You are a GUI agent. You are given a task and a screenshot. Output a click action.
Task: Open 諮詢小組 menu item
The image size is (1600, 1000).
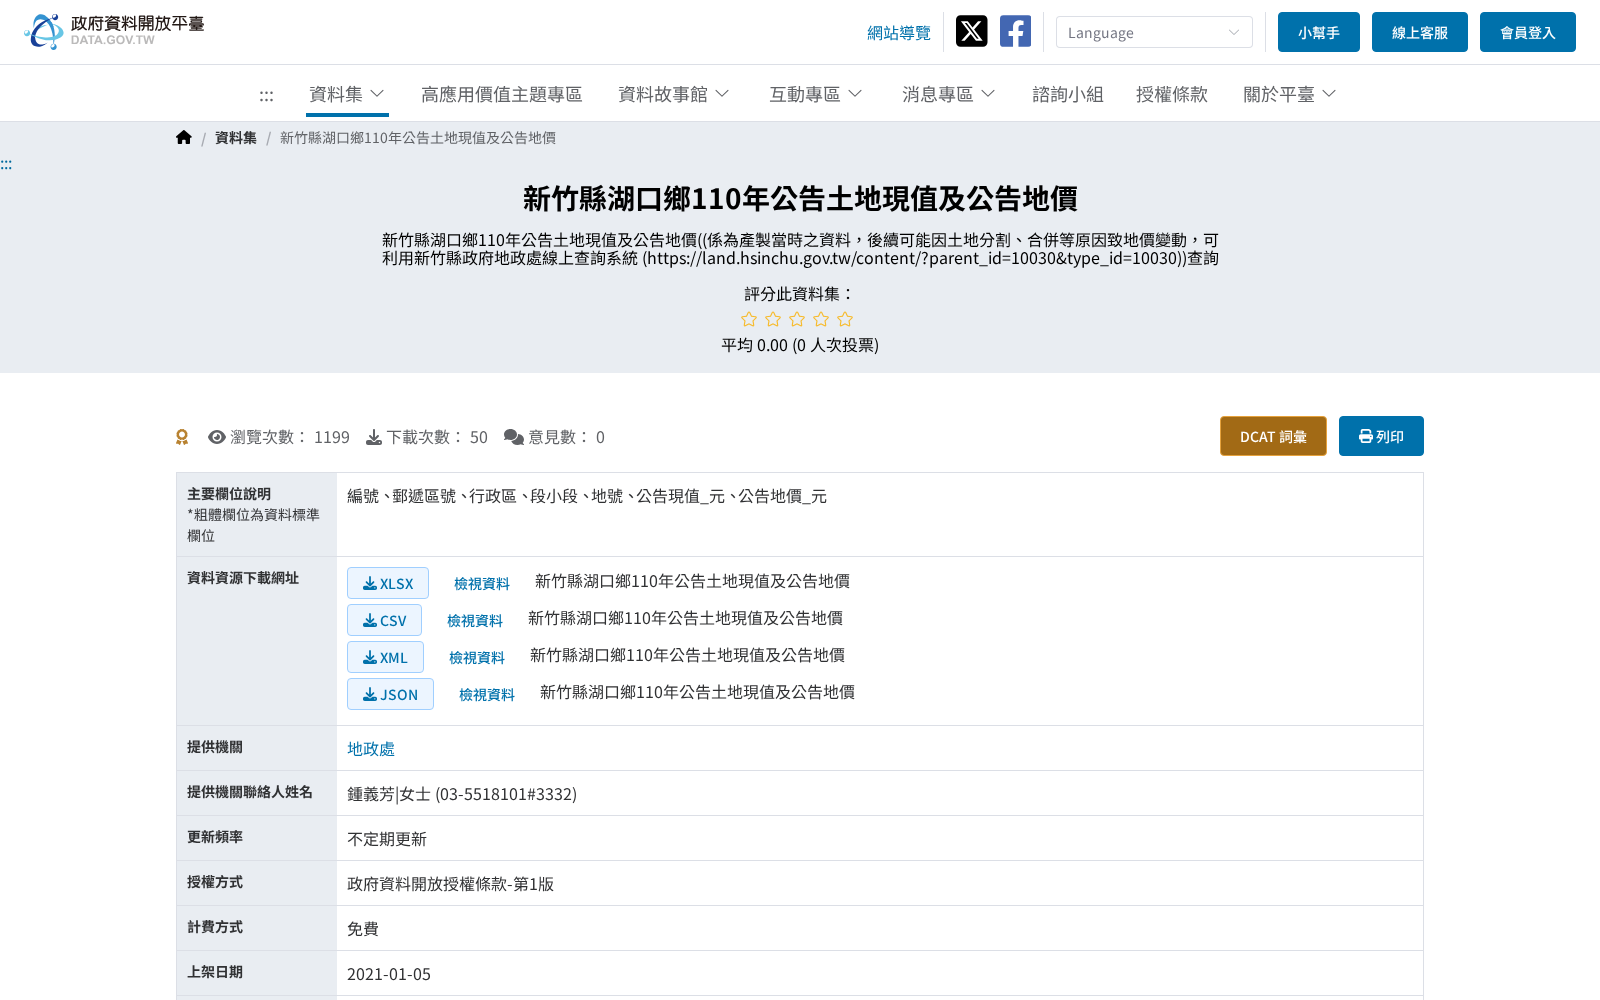1068,94
